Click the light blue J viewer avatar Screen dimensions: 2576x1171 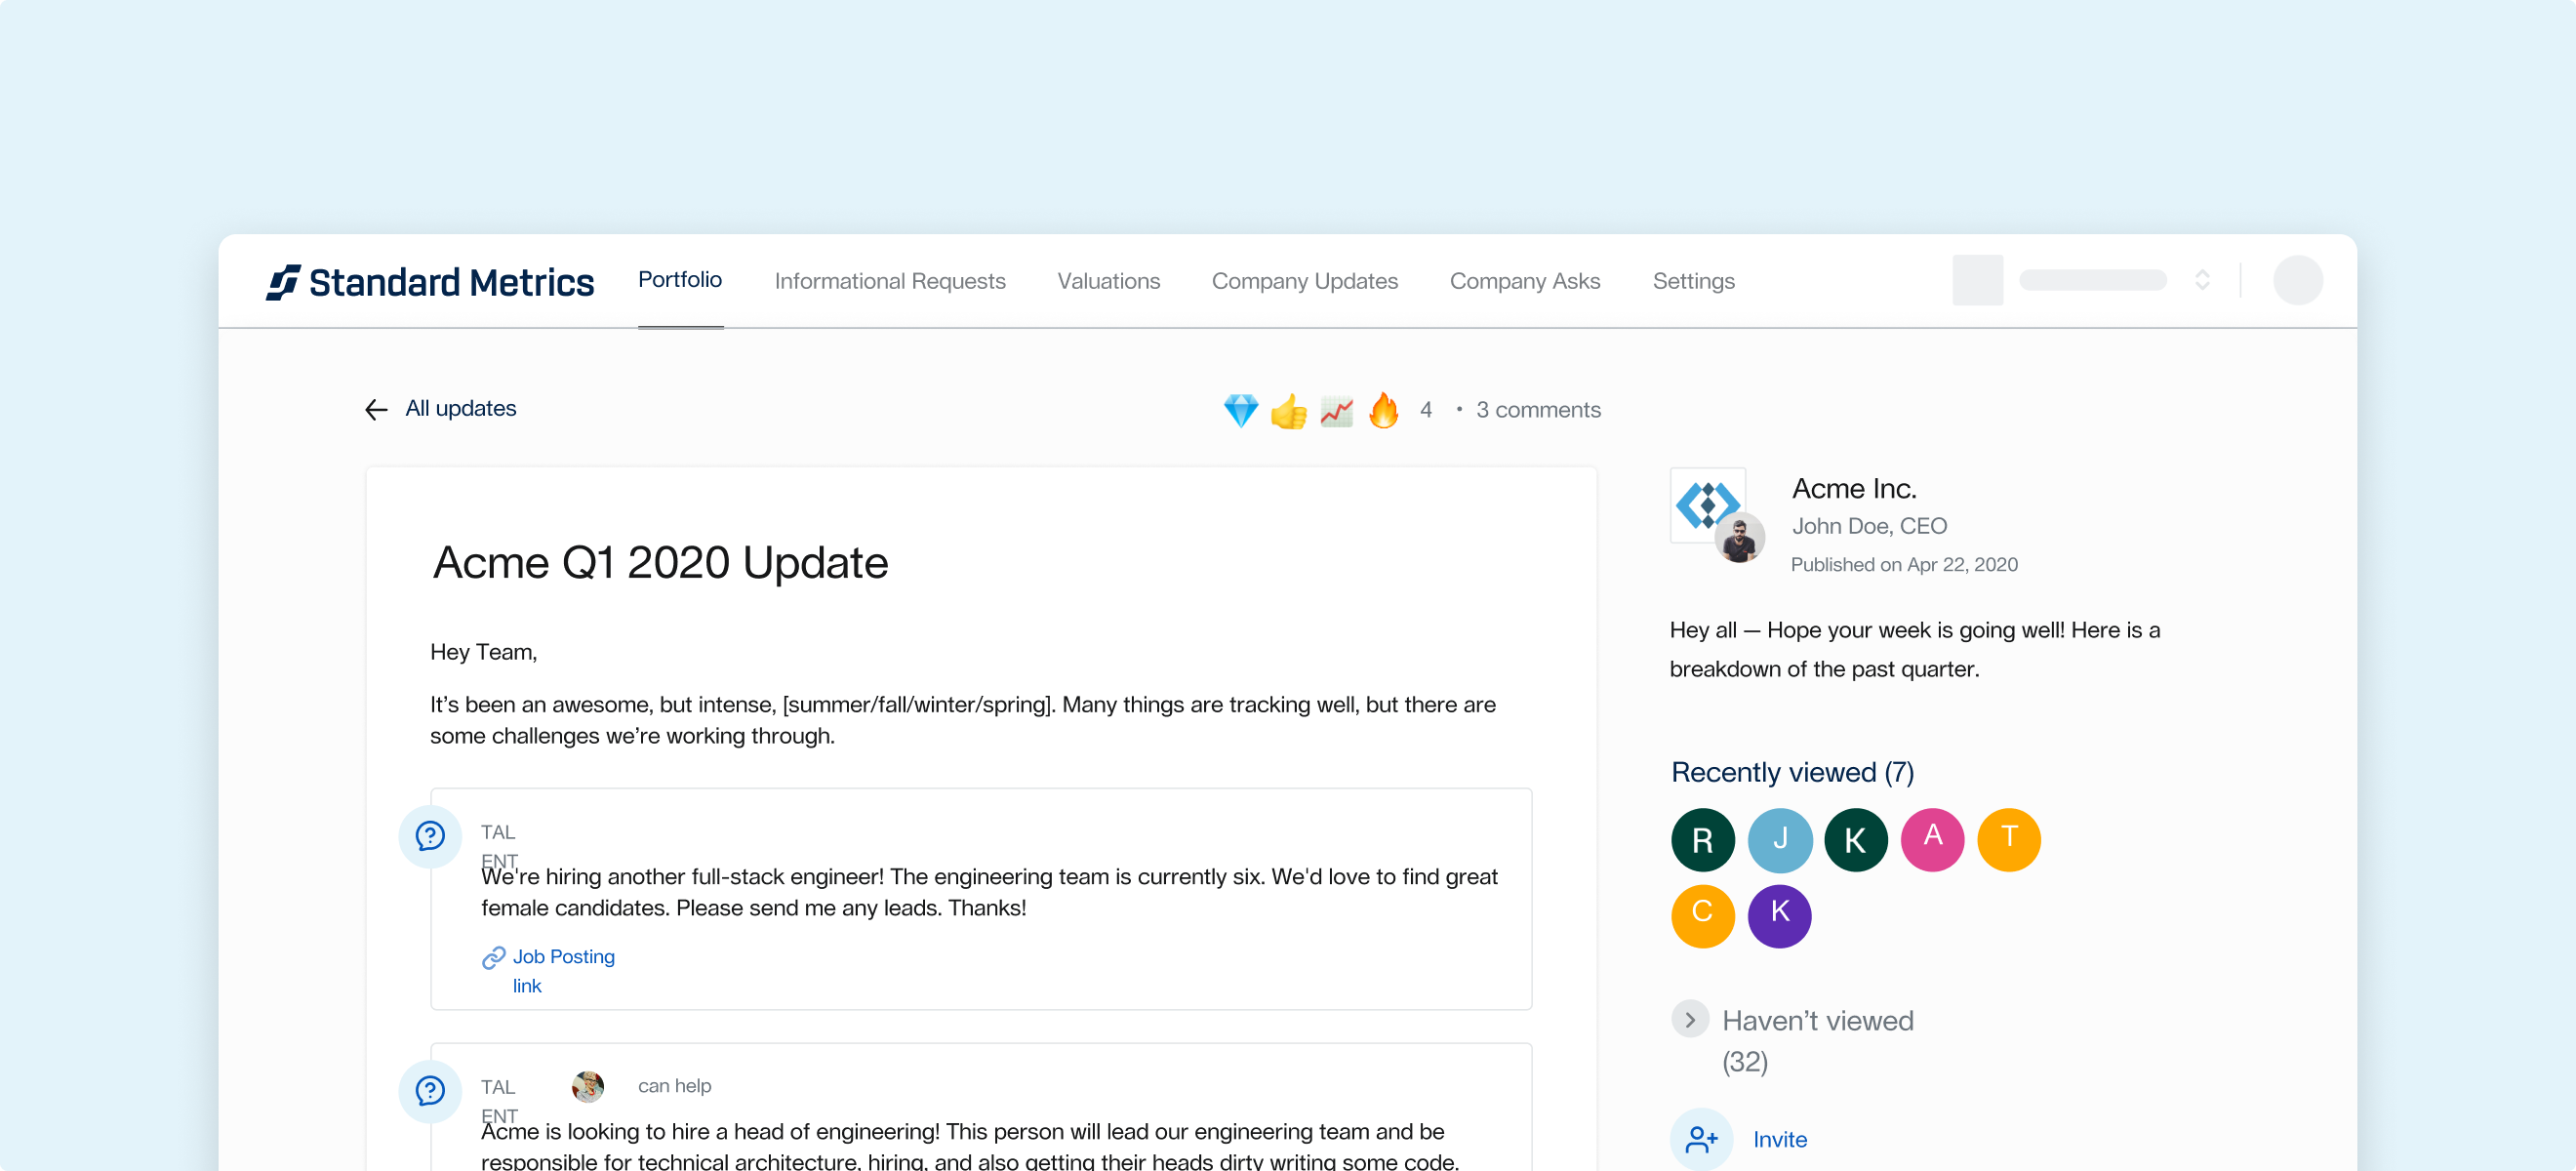(x=1779, y=840)
